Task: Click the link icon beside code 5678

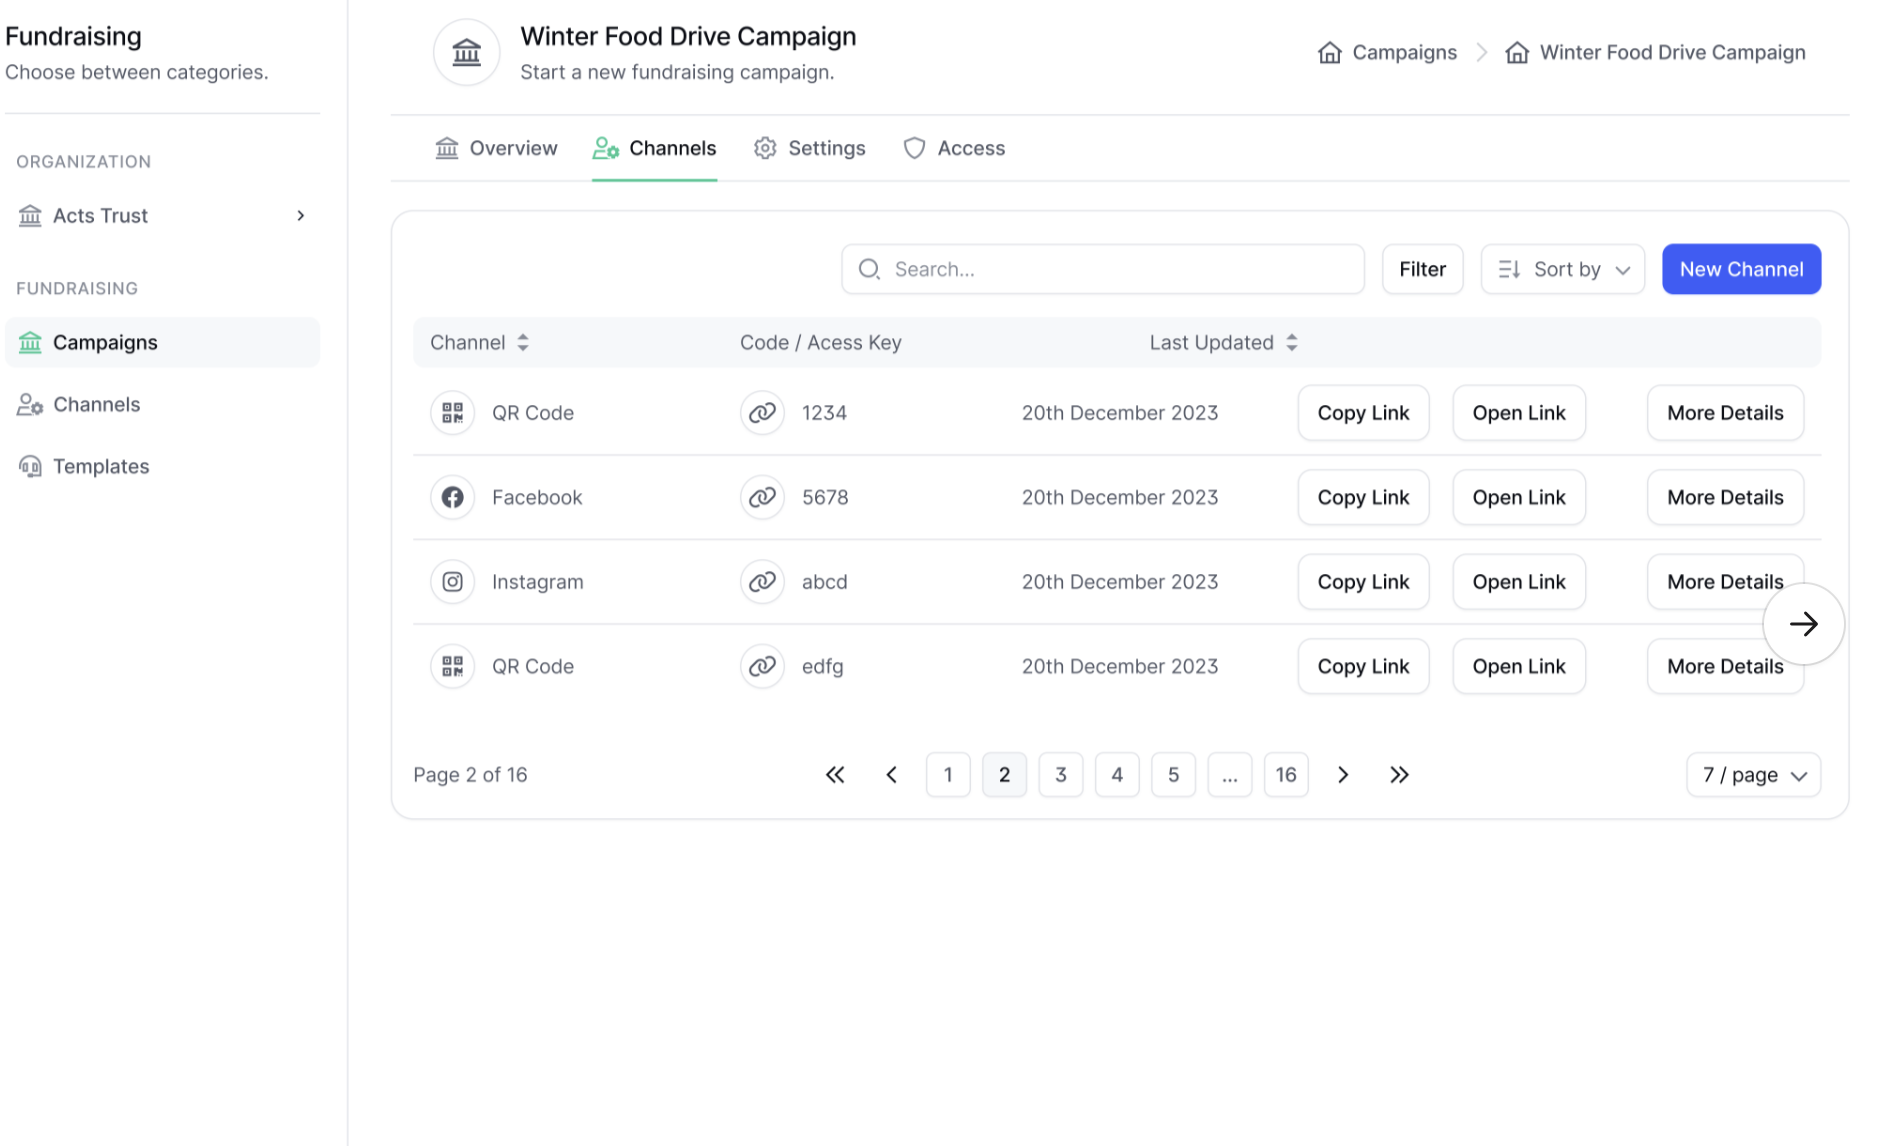Action: pyautogui.click(x=762, y=497)
